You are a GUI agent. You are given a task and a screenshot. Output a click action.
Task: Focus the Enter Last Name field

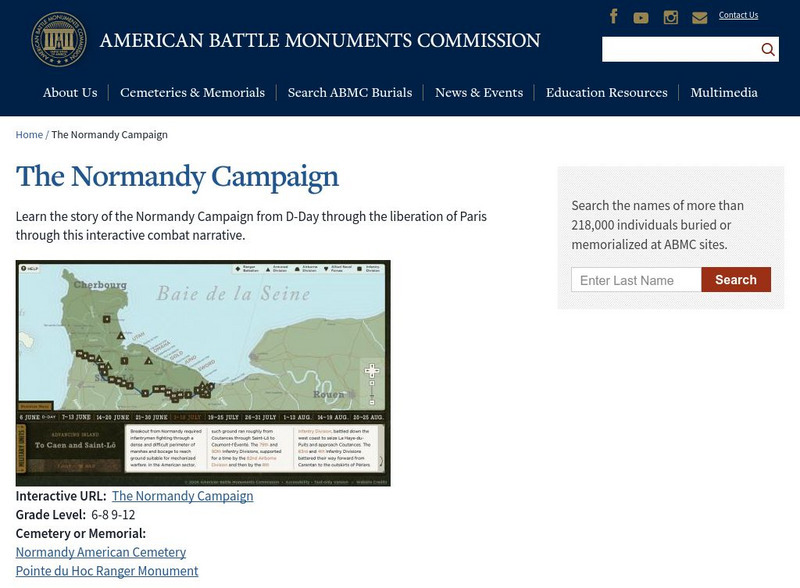click(x=636, y=280)
